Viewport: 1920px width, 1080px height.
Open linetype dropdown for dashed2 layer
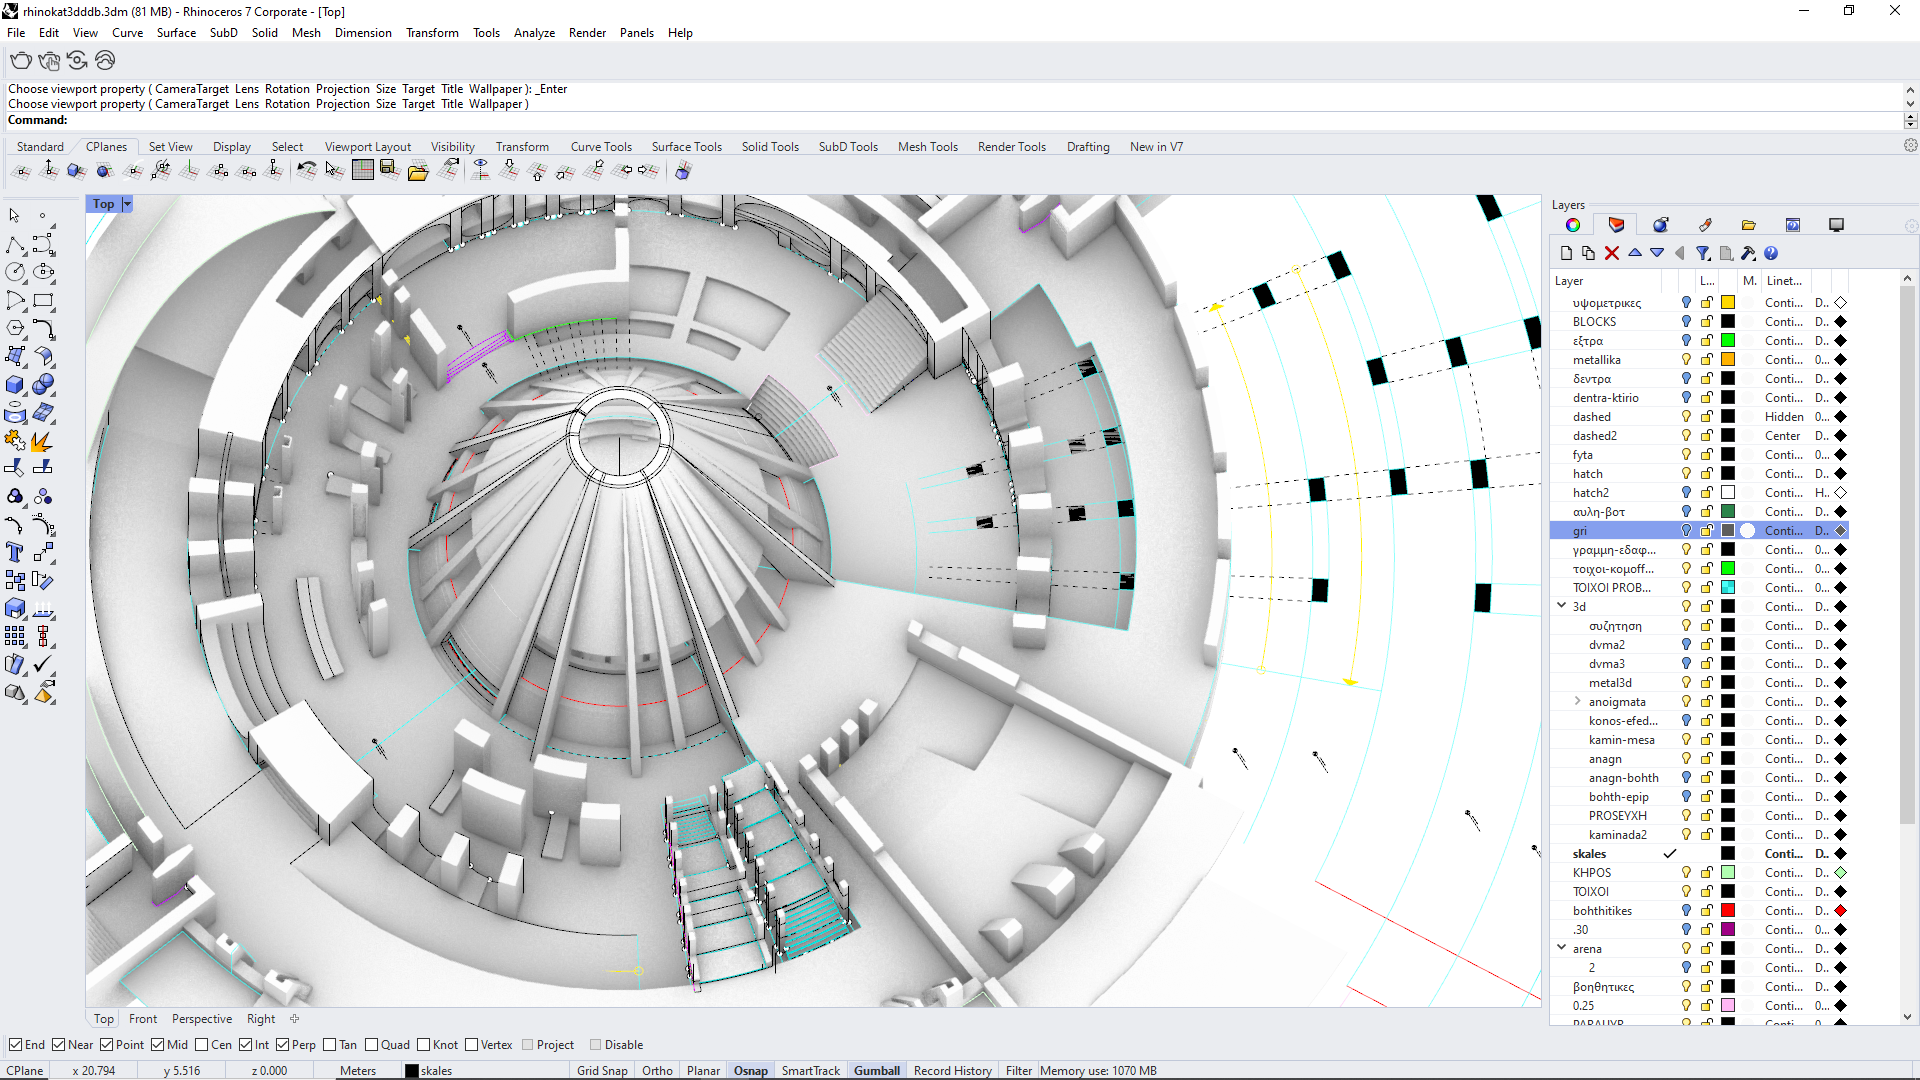(1783, 436)
